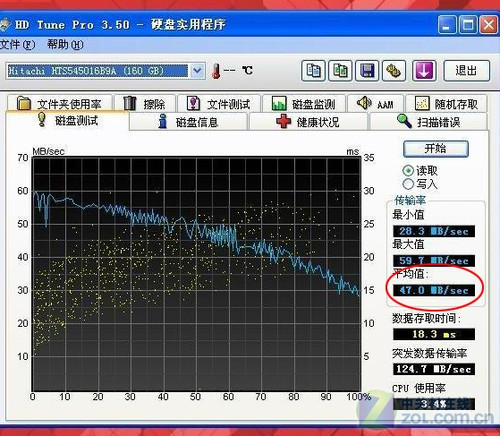The height and width of the screenshot is (436, 500).
Task: Switch to the 扫描错误 error scan tab
Action: point(429,122)
